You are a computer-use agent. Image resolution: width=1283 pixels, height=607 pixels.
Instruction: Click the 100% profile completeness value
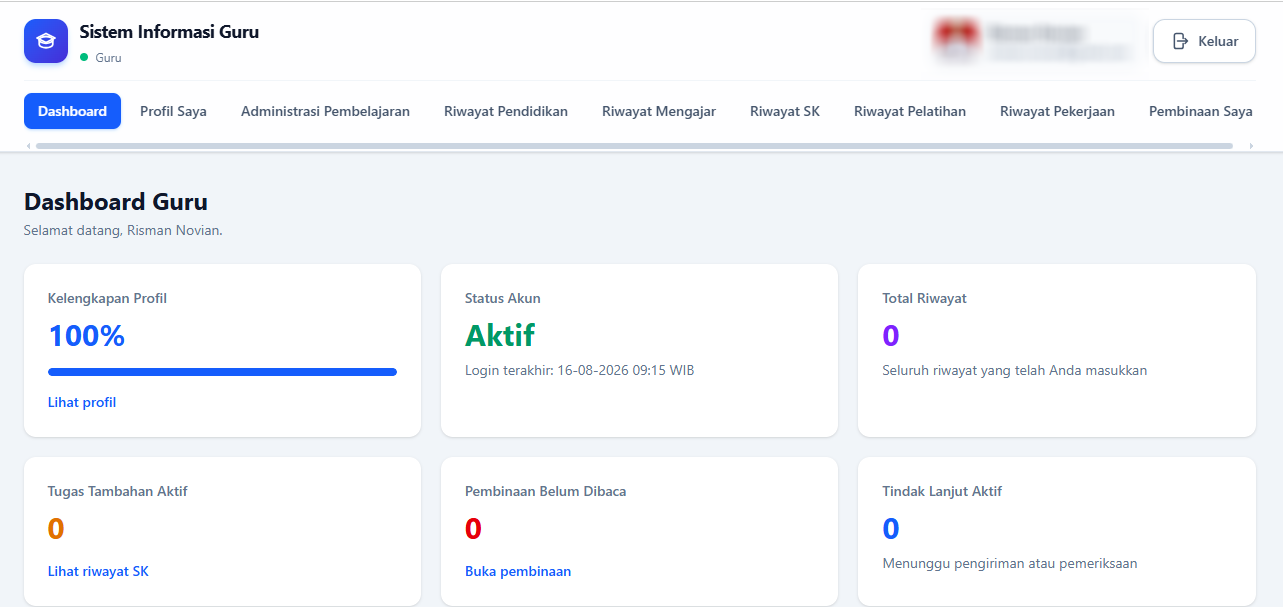pyautogui.click(x=86, y=336)
